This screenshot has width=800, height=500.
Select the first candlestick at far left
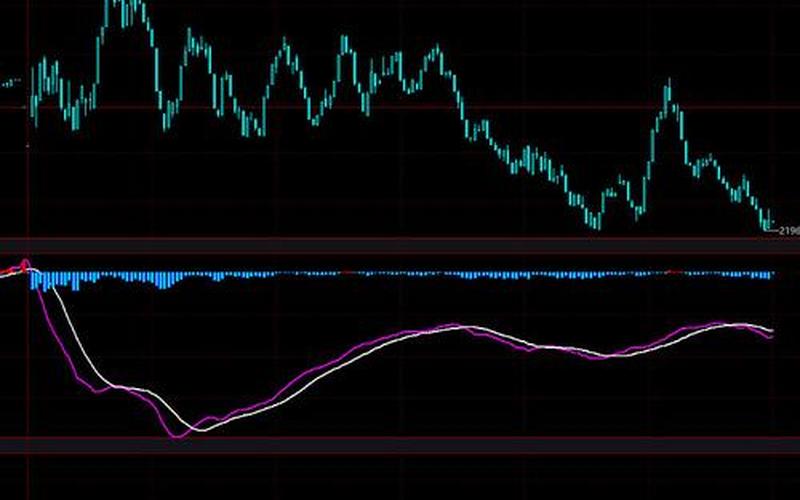point(34,100)
